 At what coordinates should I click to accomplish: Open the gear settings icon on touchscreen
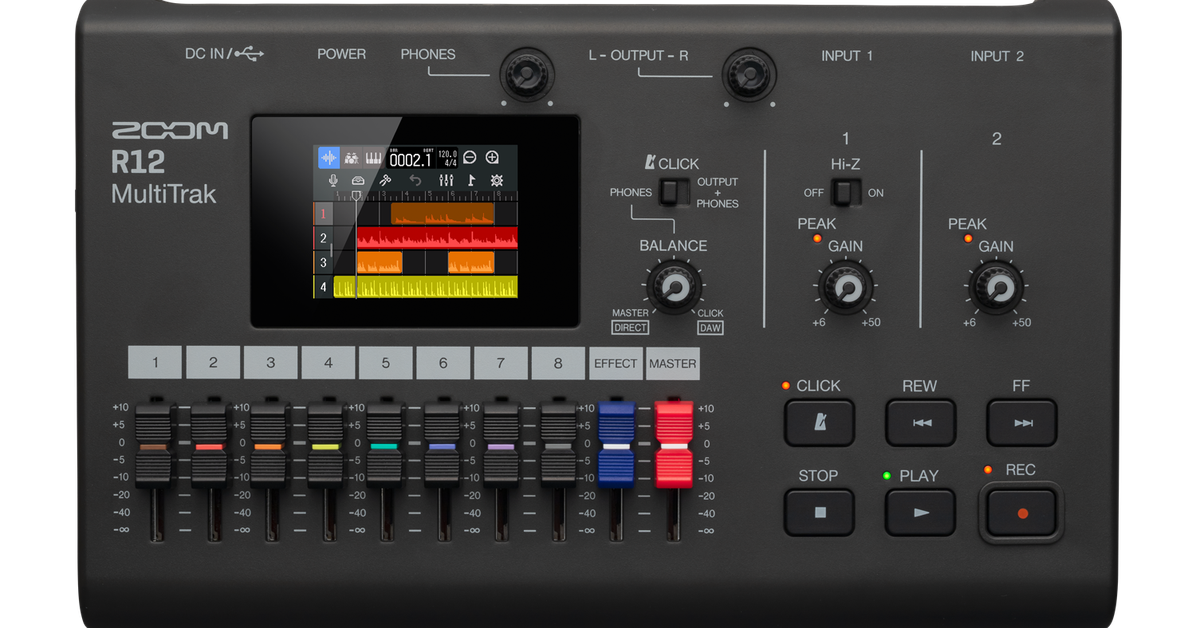pyautogui.click(x=496, y=180)
